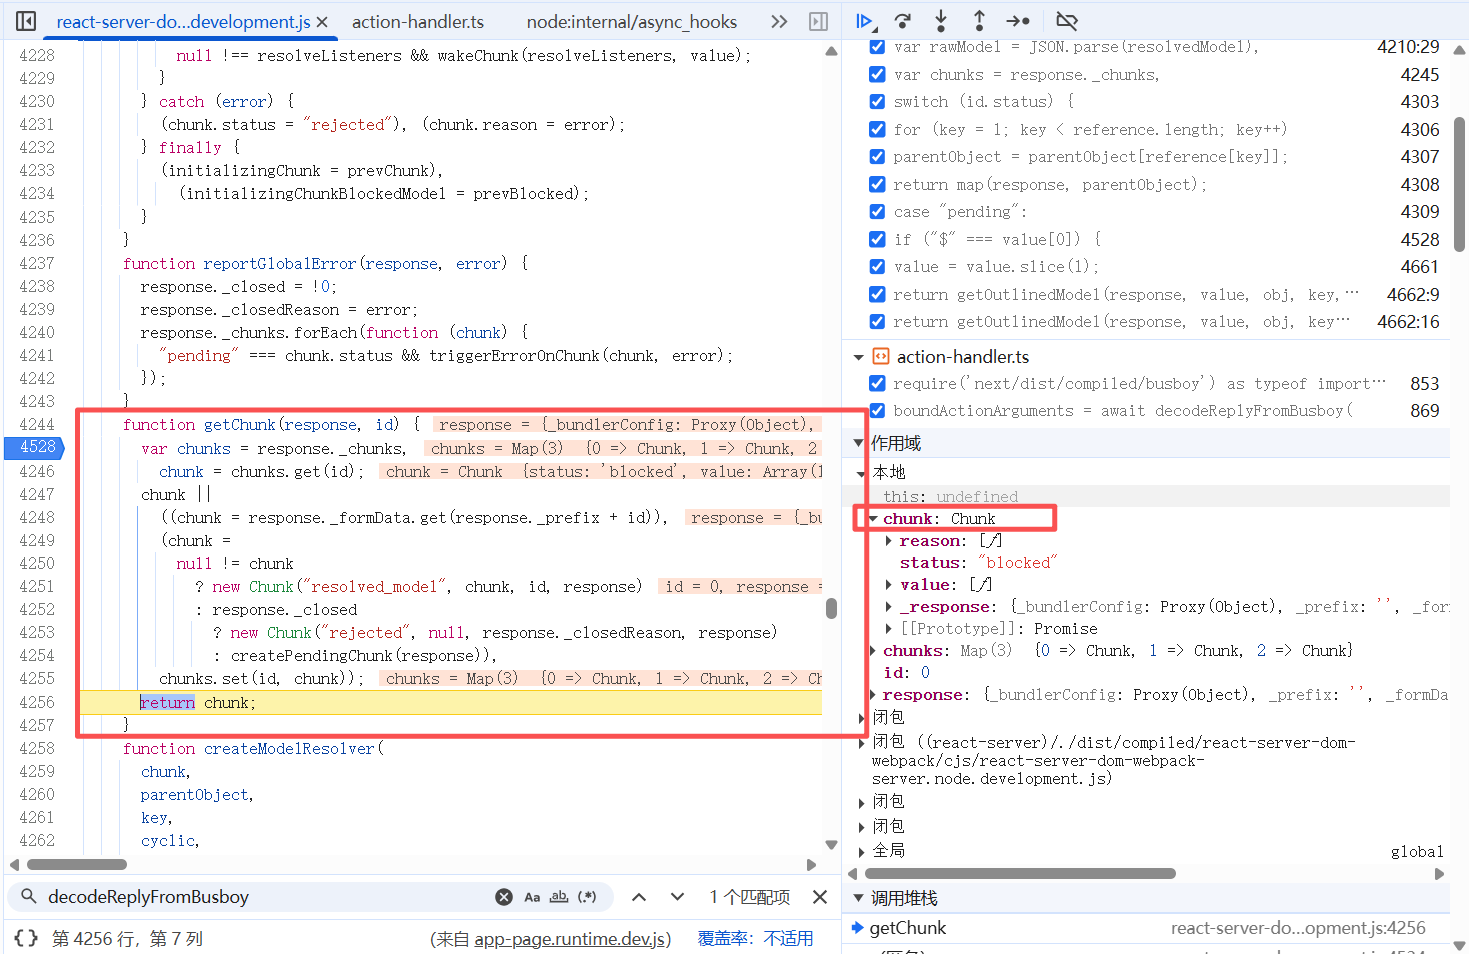This screenshot has height=954, width=1469.
Task: Toggle the boundActionArguments breakpoint checkbox
Action: [877, 411]
